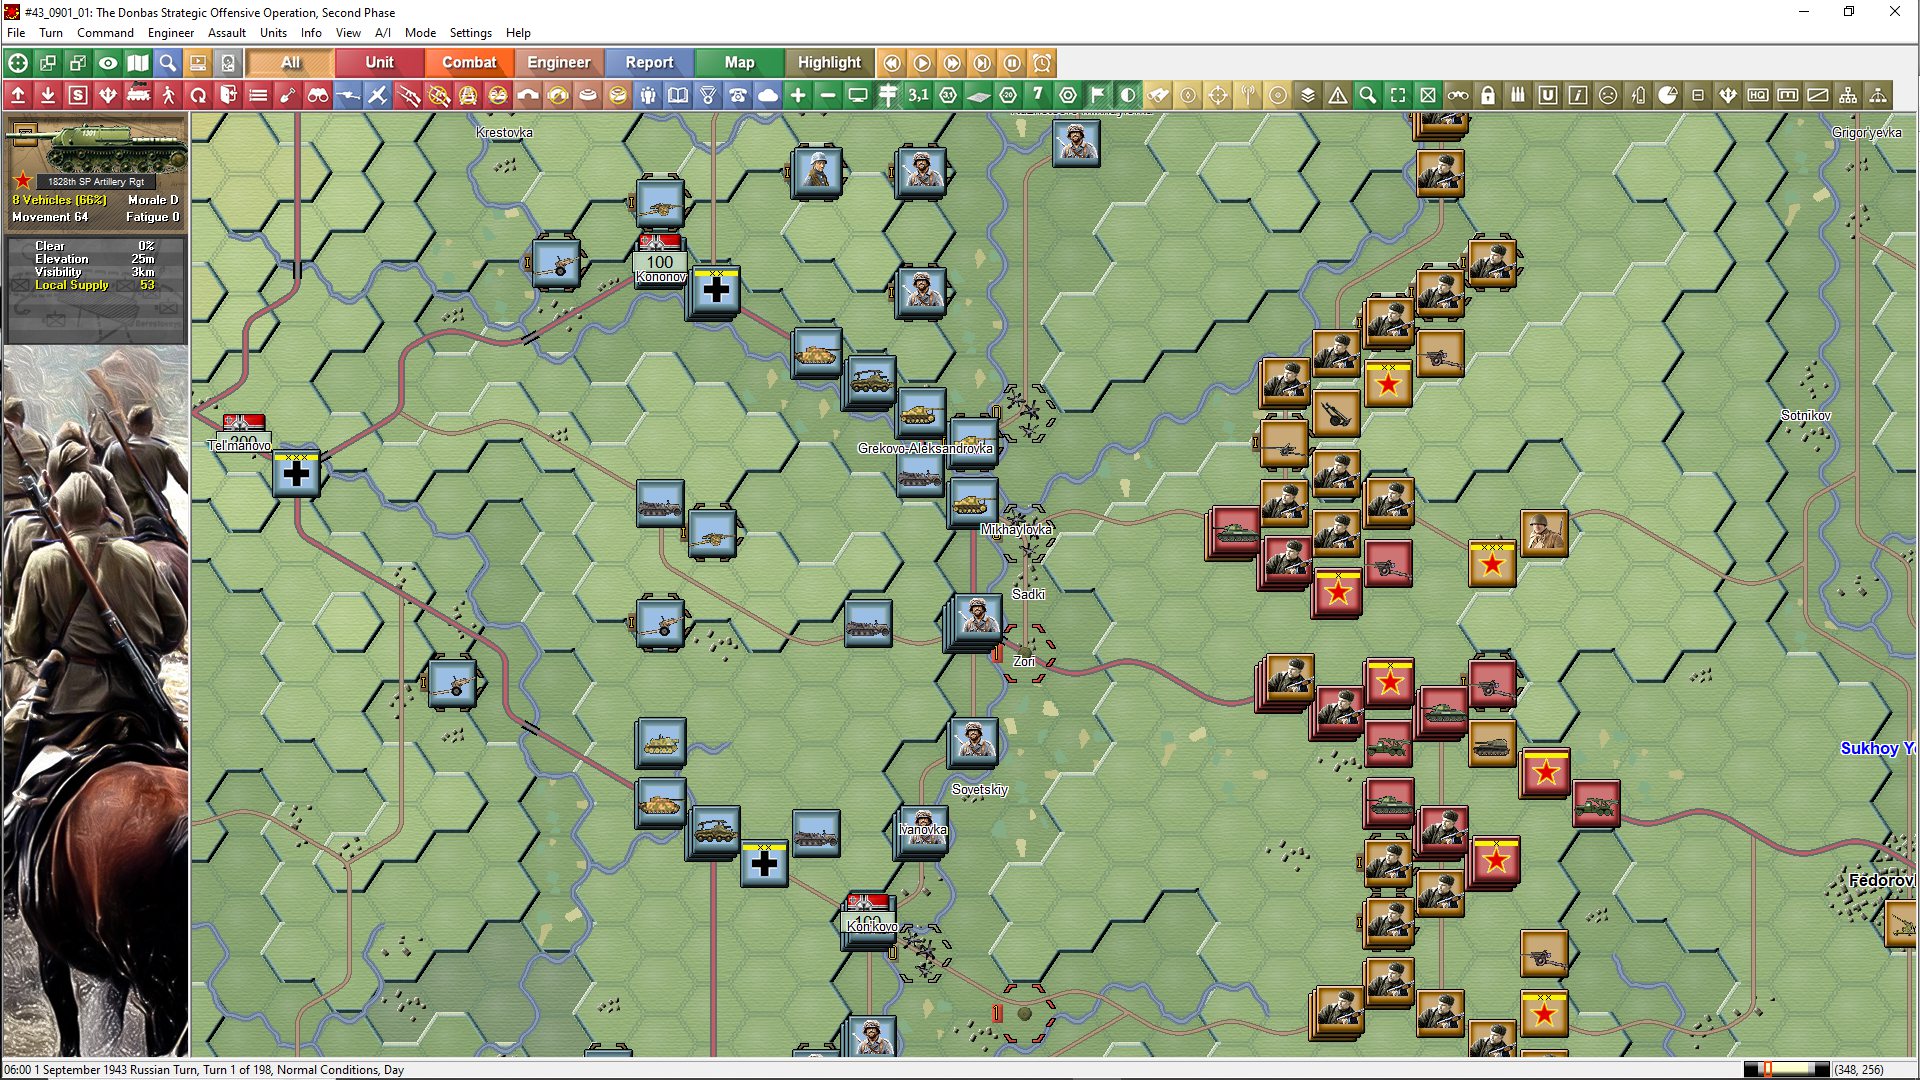Toggle the half-circle contrast map icon

click(x=1128, y=95)
